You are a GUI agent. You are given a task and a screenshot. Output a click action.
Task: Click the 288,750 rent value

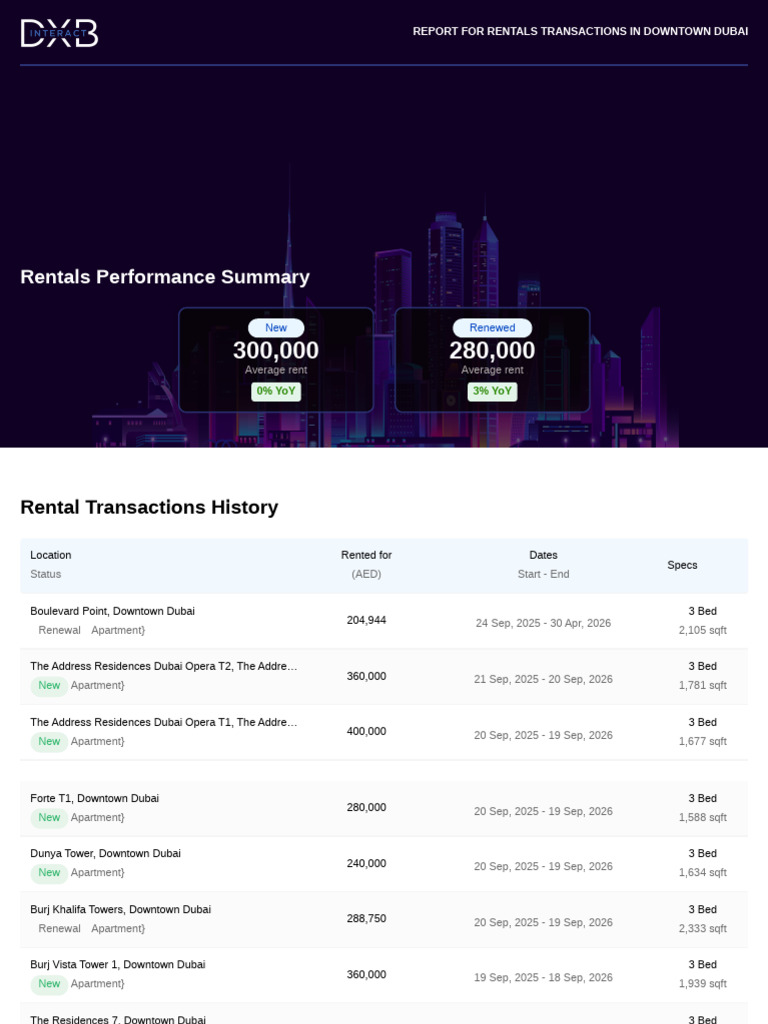(366, 919)
